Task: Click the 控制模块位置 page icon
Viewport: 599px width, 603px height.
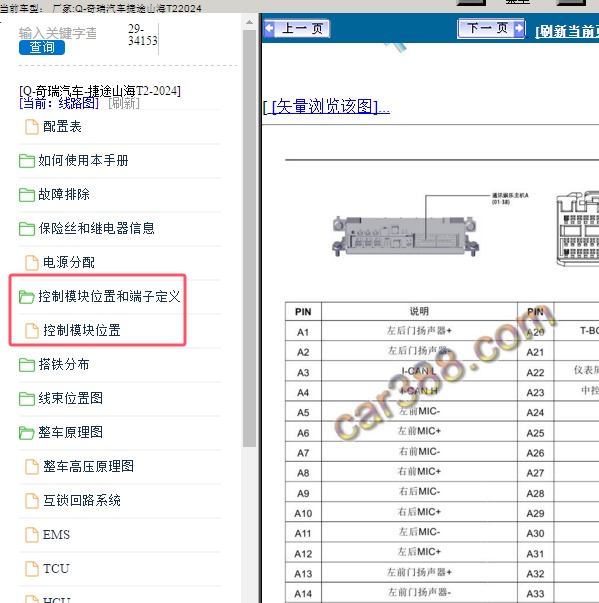Action: tap(32, 330)
